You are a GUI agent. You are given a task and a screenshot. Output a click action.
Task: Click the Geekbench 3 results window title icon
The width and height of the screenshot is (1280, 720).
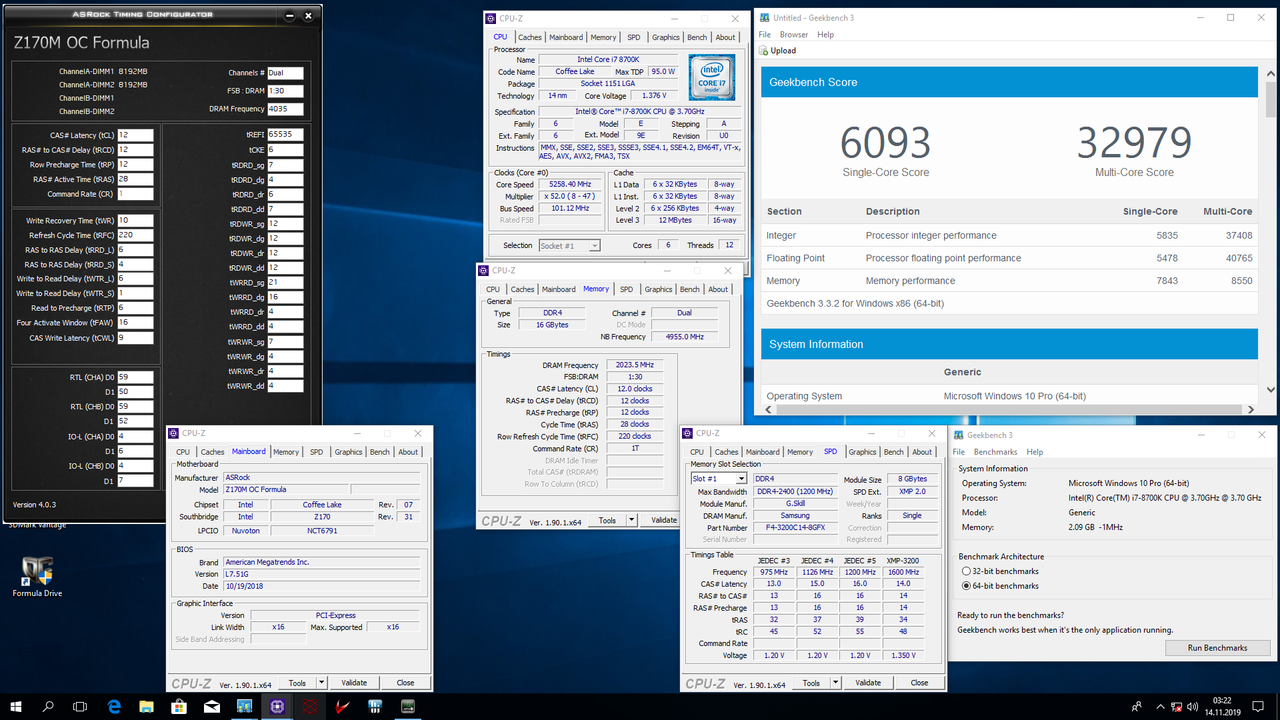765,17
